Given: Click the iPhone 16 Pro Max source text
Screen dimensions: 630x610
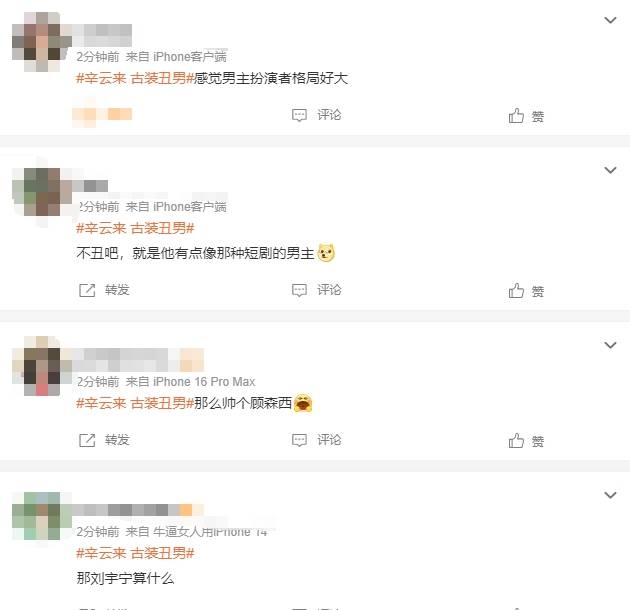Looking at the screenshot, I should click(204, 381).
